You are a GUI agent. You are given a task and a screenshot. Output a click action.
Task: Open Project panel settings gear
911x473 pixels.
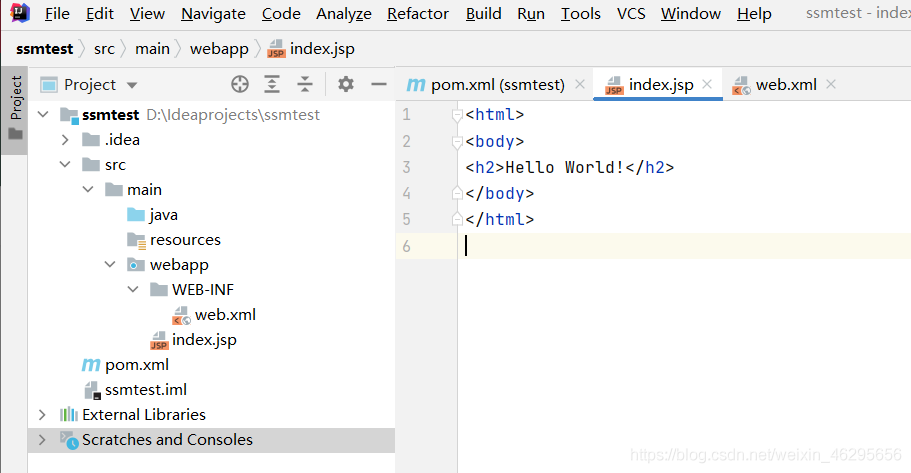pyautogui.click(x=346, y=85)
